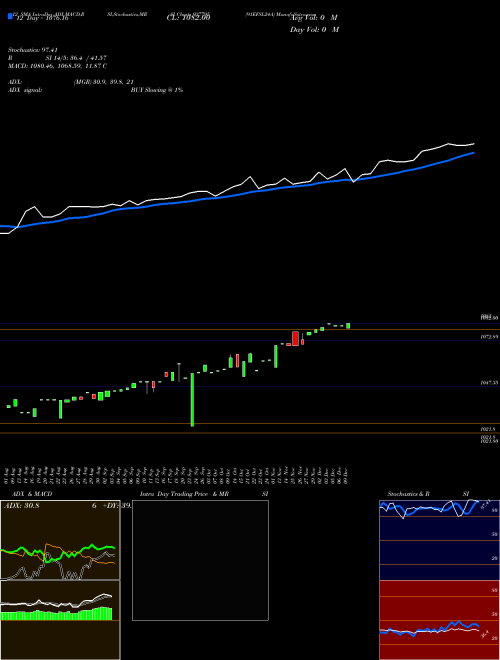Image resolution: width=500 pixels, height=660 pixels.
Task: Open the empty Intra Day Trading Price panel
Action: [200, 560]
